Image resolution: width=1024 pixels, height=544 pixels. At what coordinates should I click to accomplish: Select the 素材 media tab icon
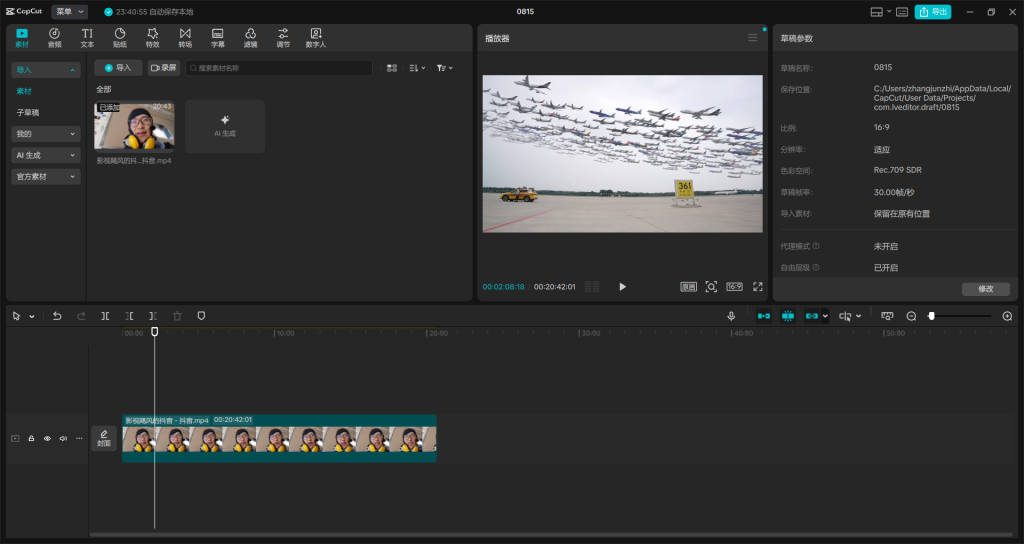coord(22,38)
